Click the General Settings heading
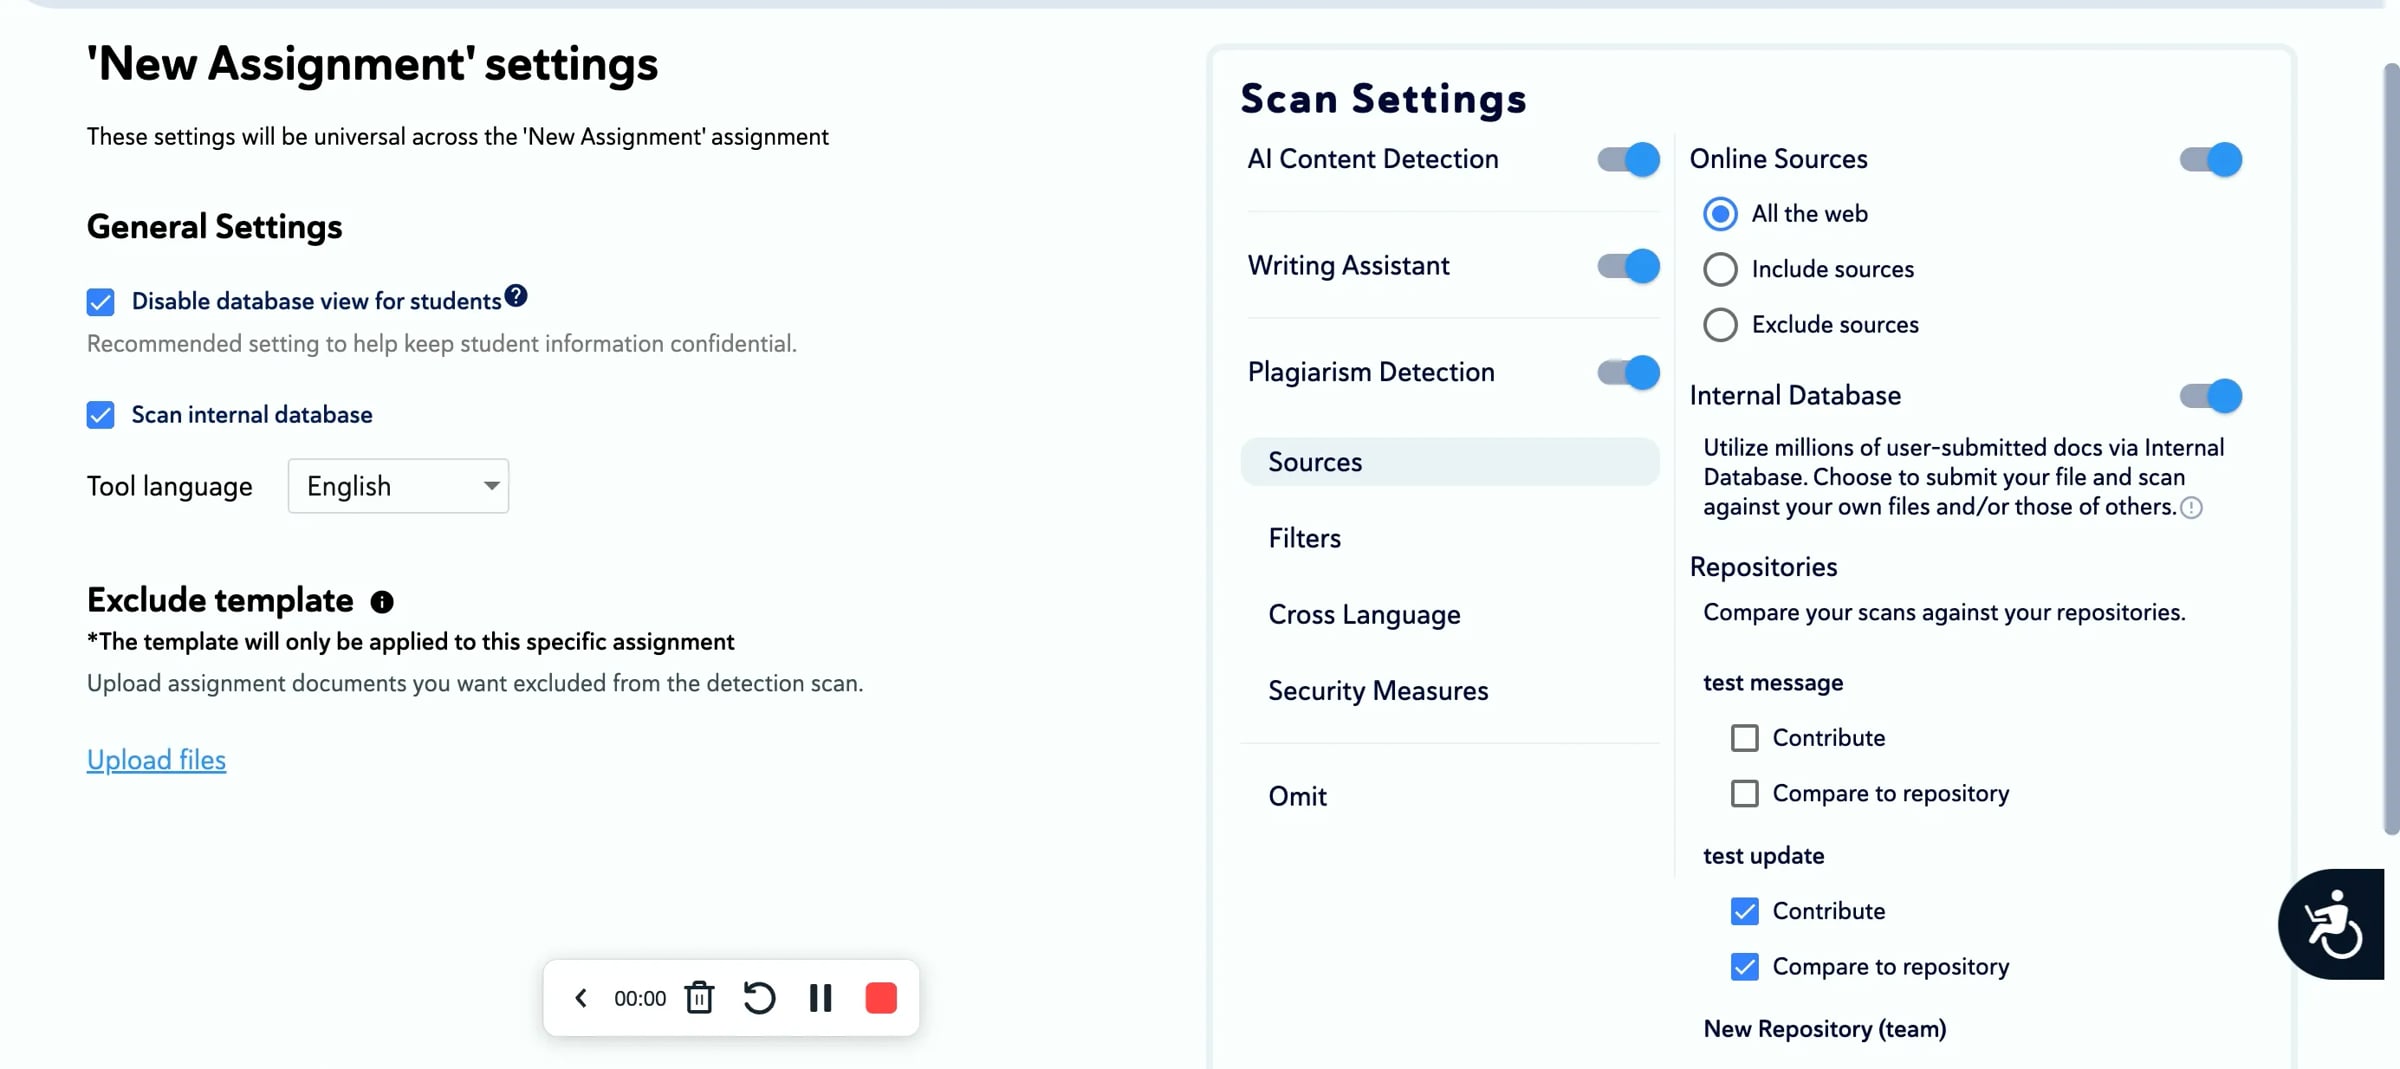This screenshot has width=2400, height=1069. (214, 227)
